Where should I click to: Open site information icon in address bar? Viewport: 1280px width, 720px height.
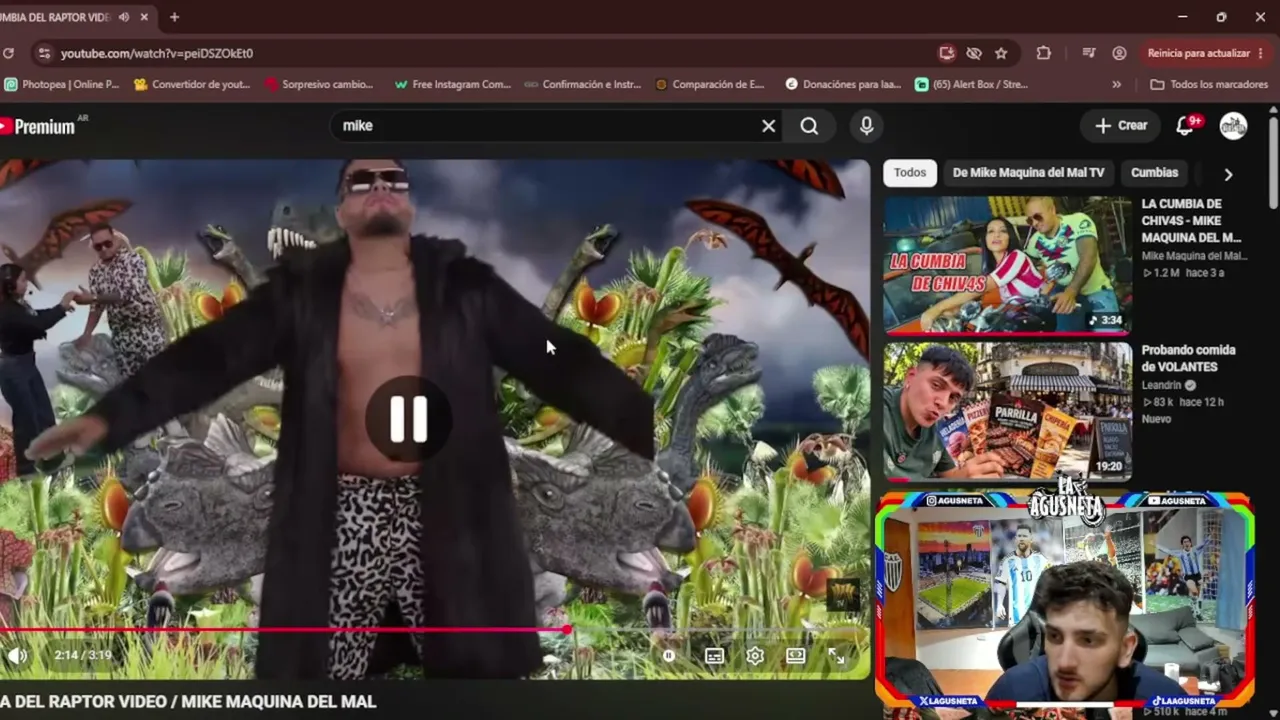tap(43, 53)
